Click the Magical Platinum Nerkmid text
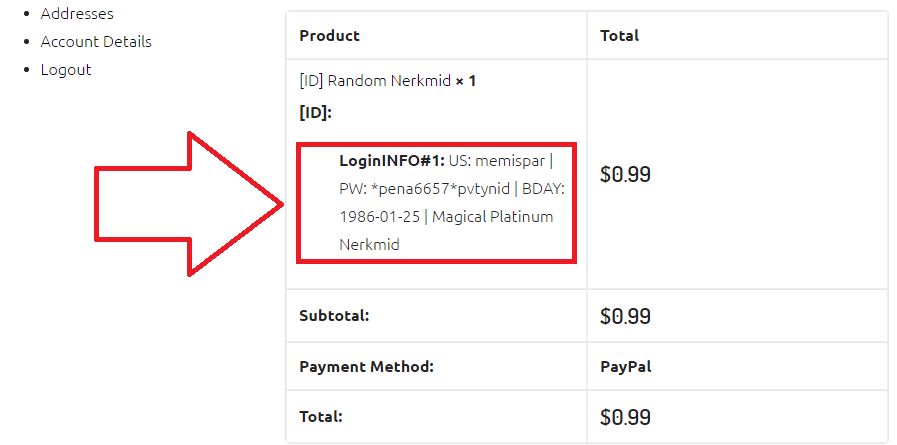Screen dimensions: 897x445 [446, 231]
